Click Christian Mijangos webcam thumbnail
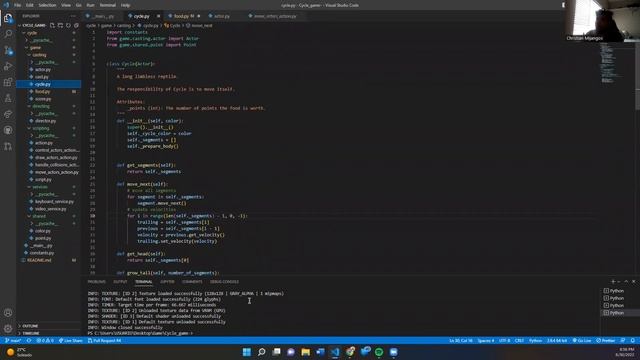Screen dimensions: 640x360 point(602,20)
